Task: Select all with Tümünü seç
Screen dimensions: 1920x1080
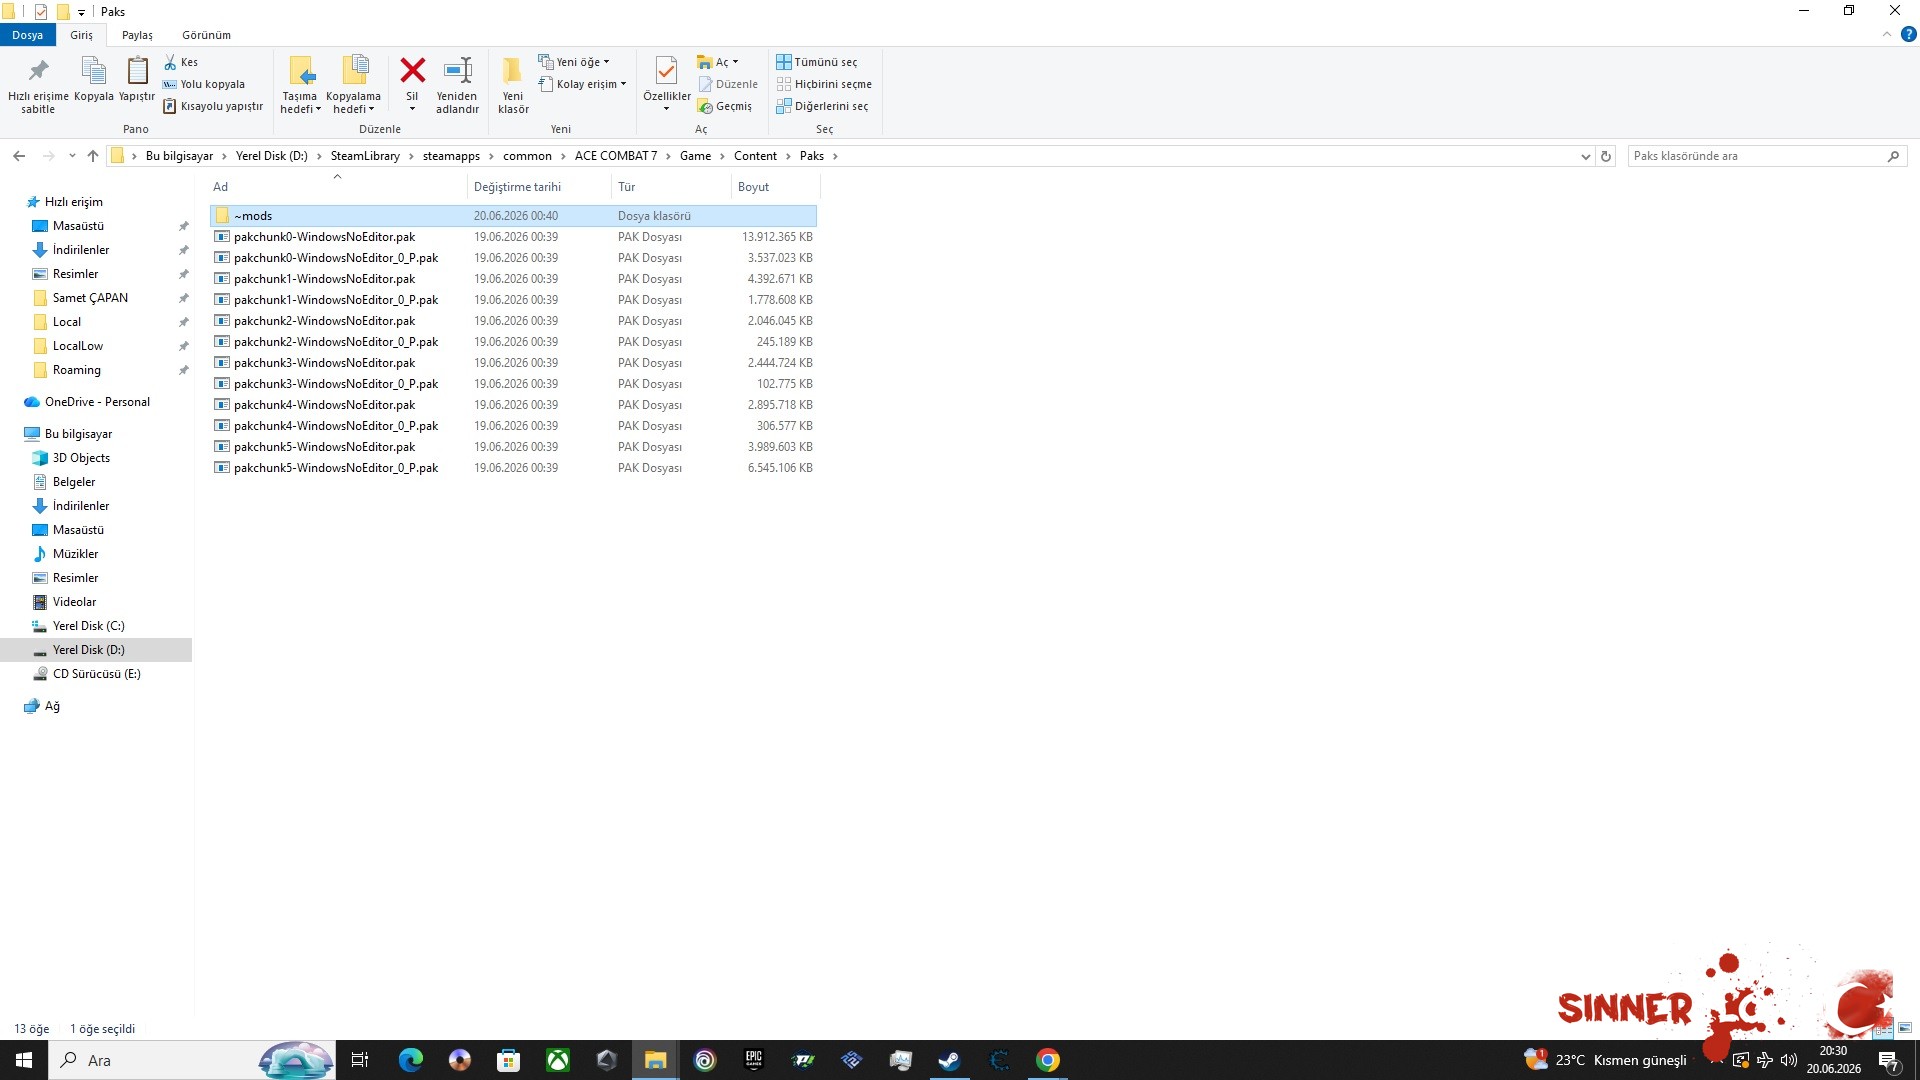Action: 817,62
